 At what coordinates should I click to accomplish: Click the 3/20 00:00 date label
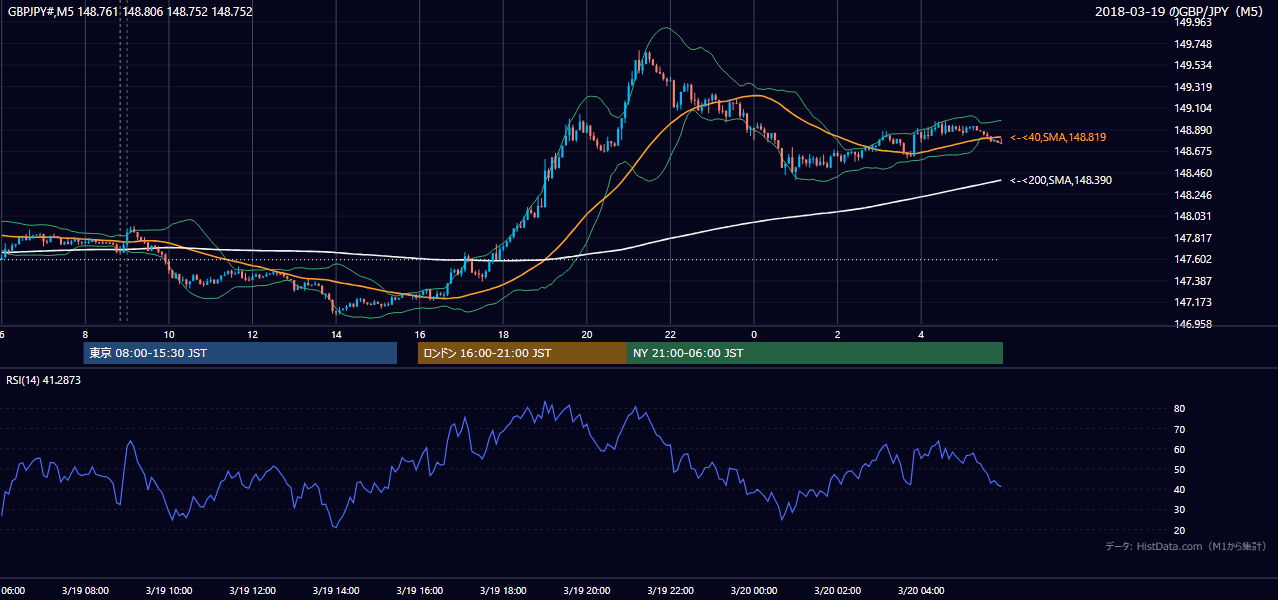pos(754,590)
